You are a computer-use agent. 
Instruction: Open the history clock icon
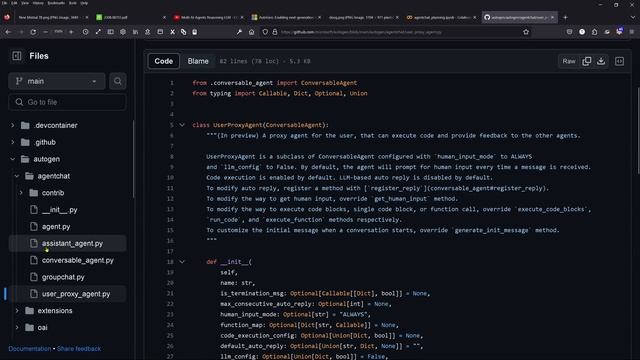[85, 32]
